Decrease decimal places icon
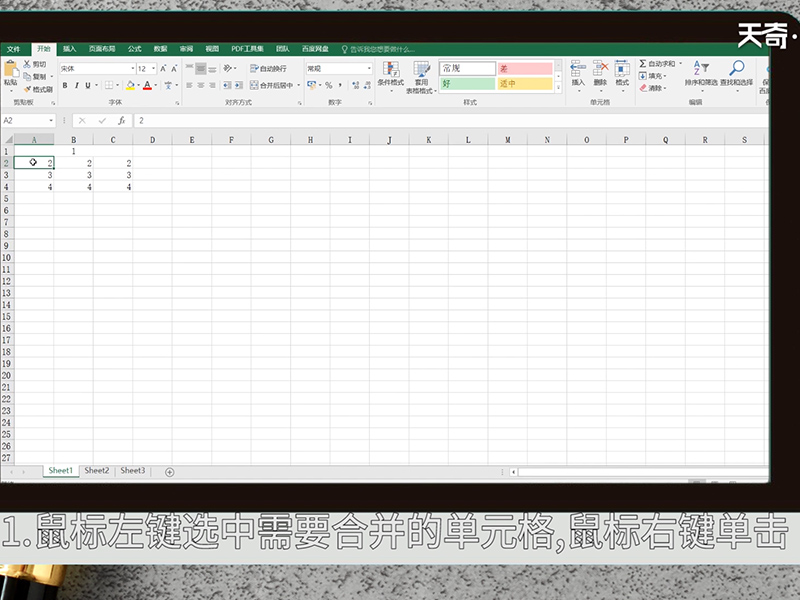 pos(367,85)
